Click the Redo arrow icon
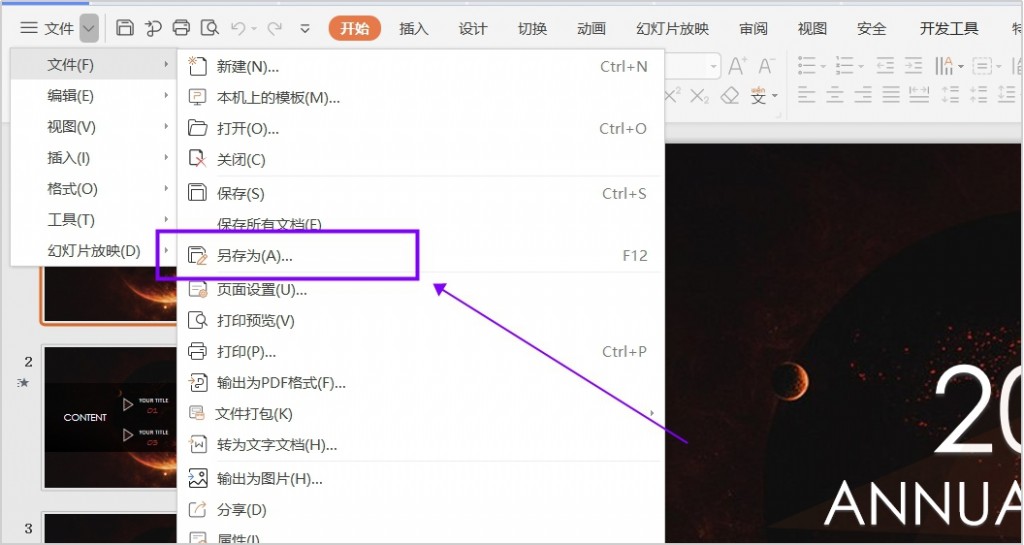 pos(274,28)
